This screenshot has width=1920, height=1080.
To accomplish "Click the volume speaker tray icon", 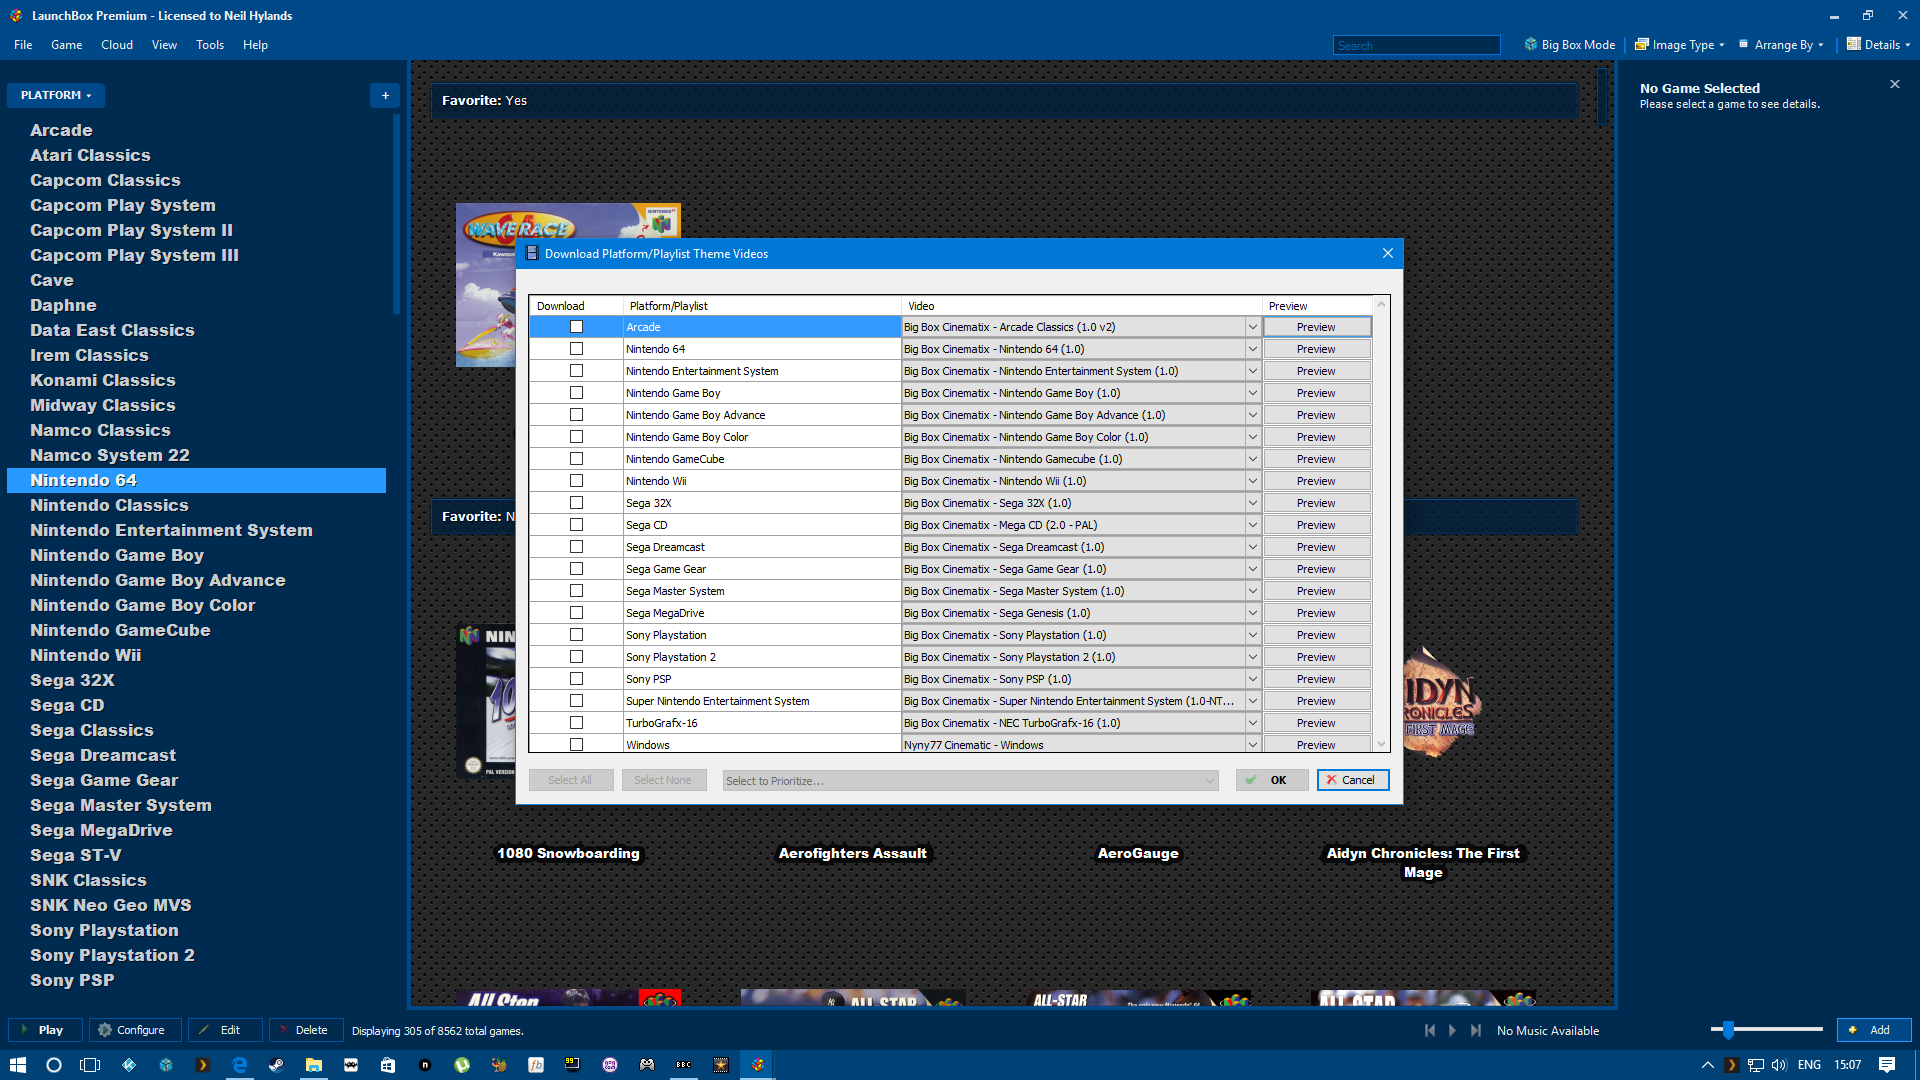I will point(1779,1065).
